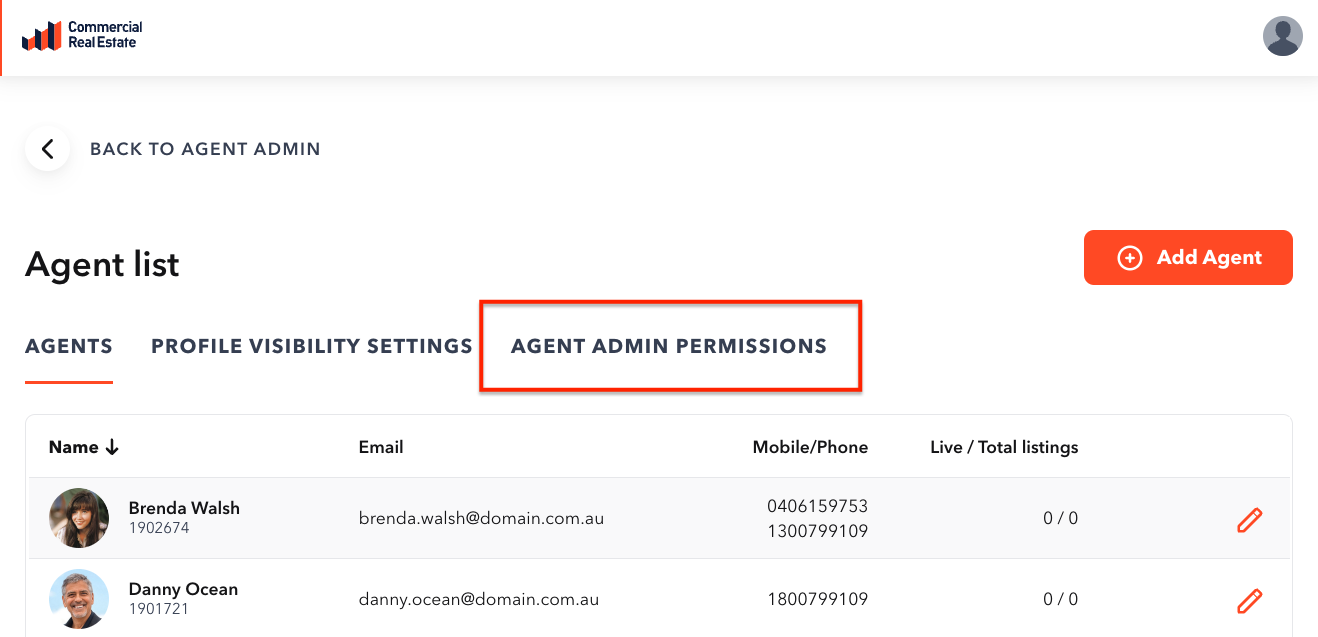
Task: Click the plus icon inside Add Agent button
Action: (x=1129, y=257)
